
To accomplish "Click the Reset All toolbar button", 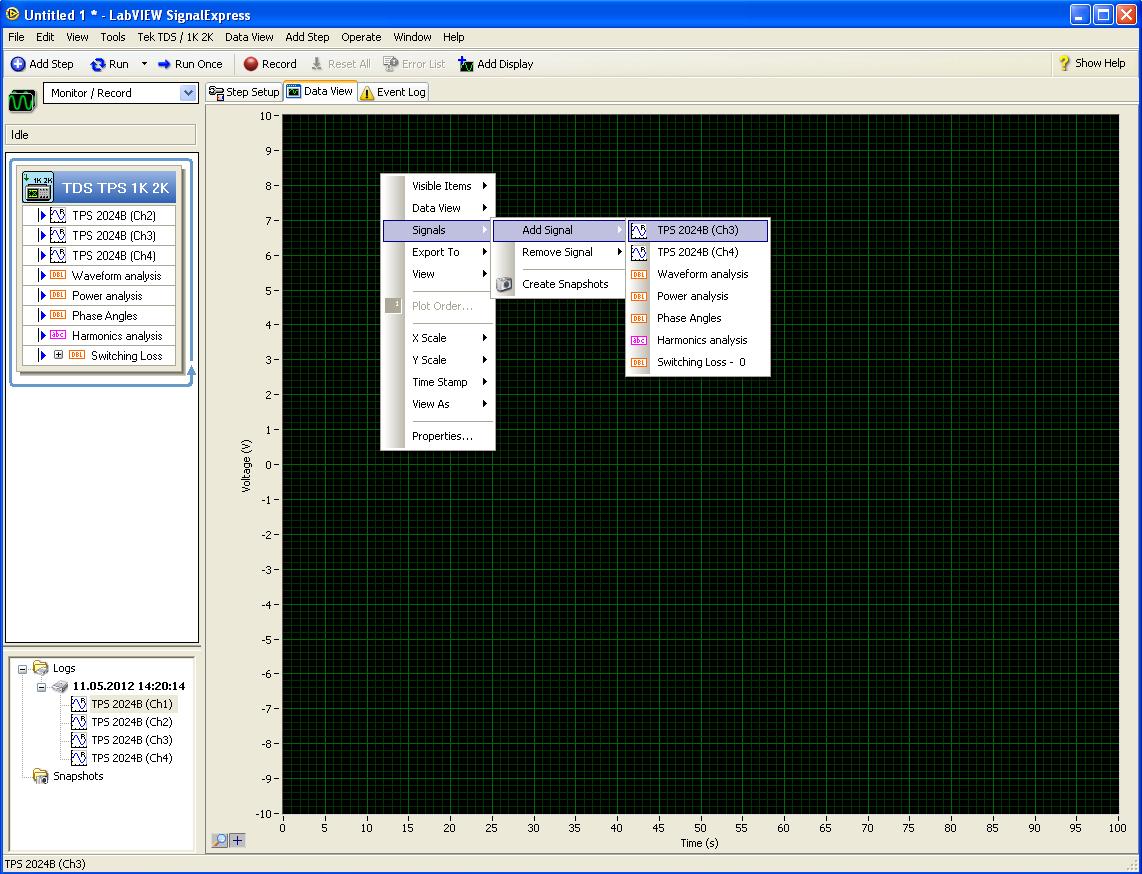I will tap(340, 64).
